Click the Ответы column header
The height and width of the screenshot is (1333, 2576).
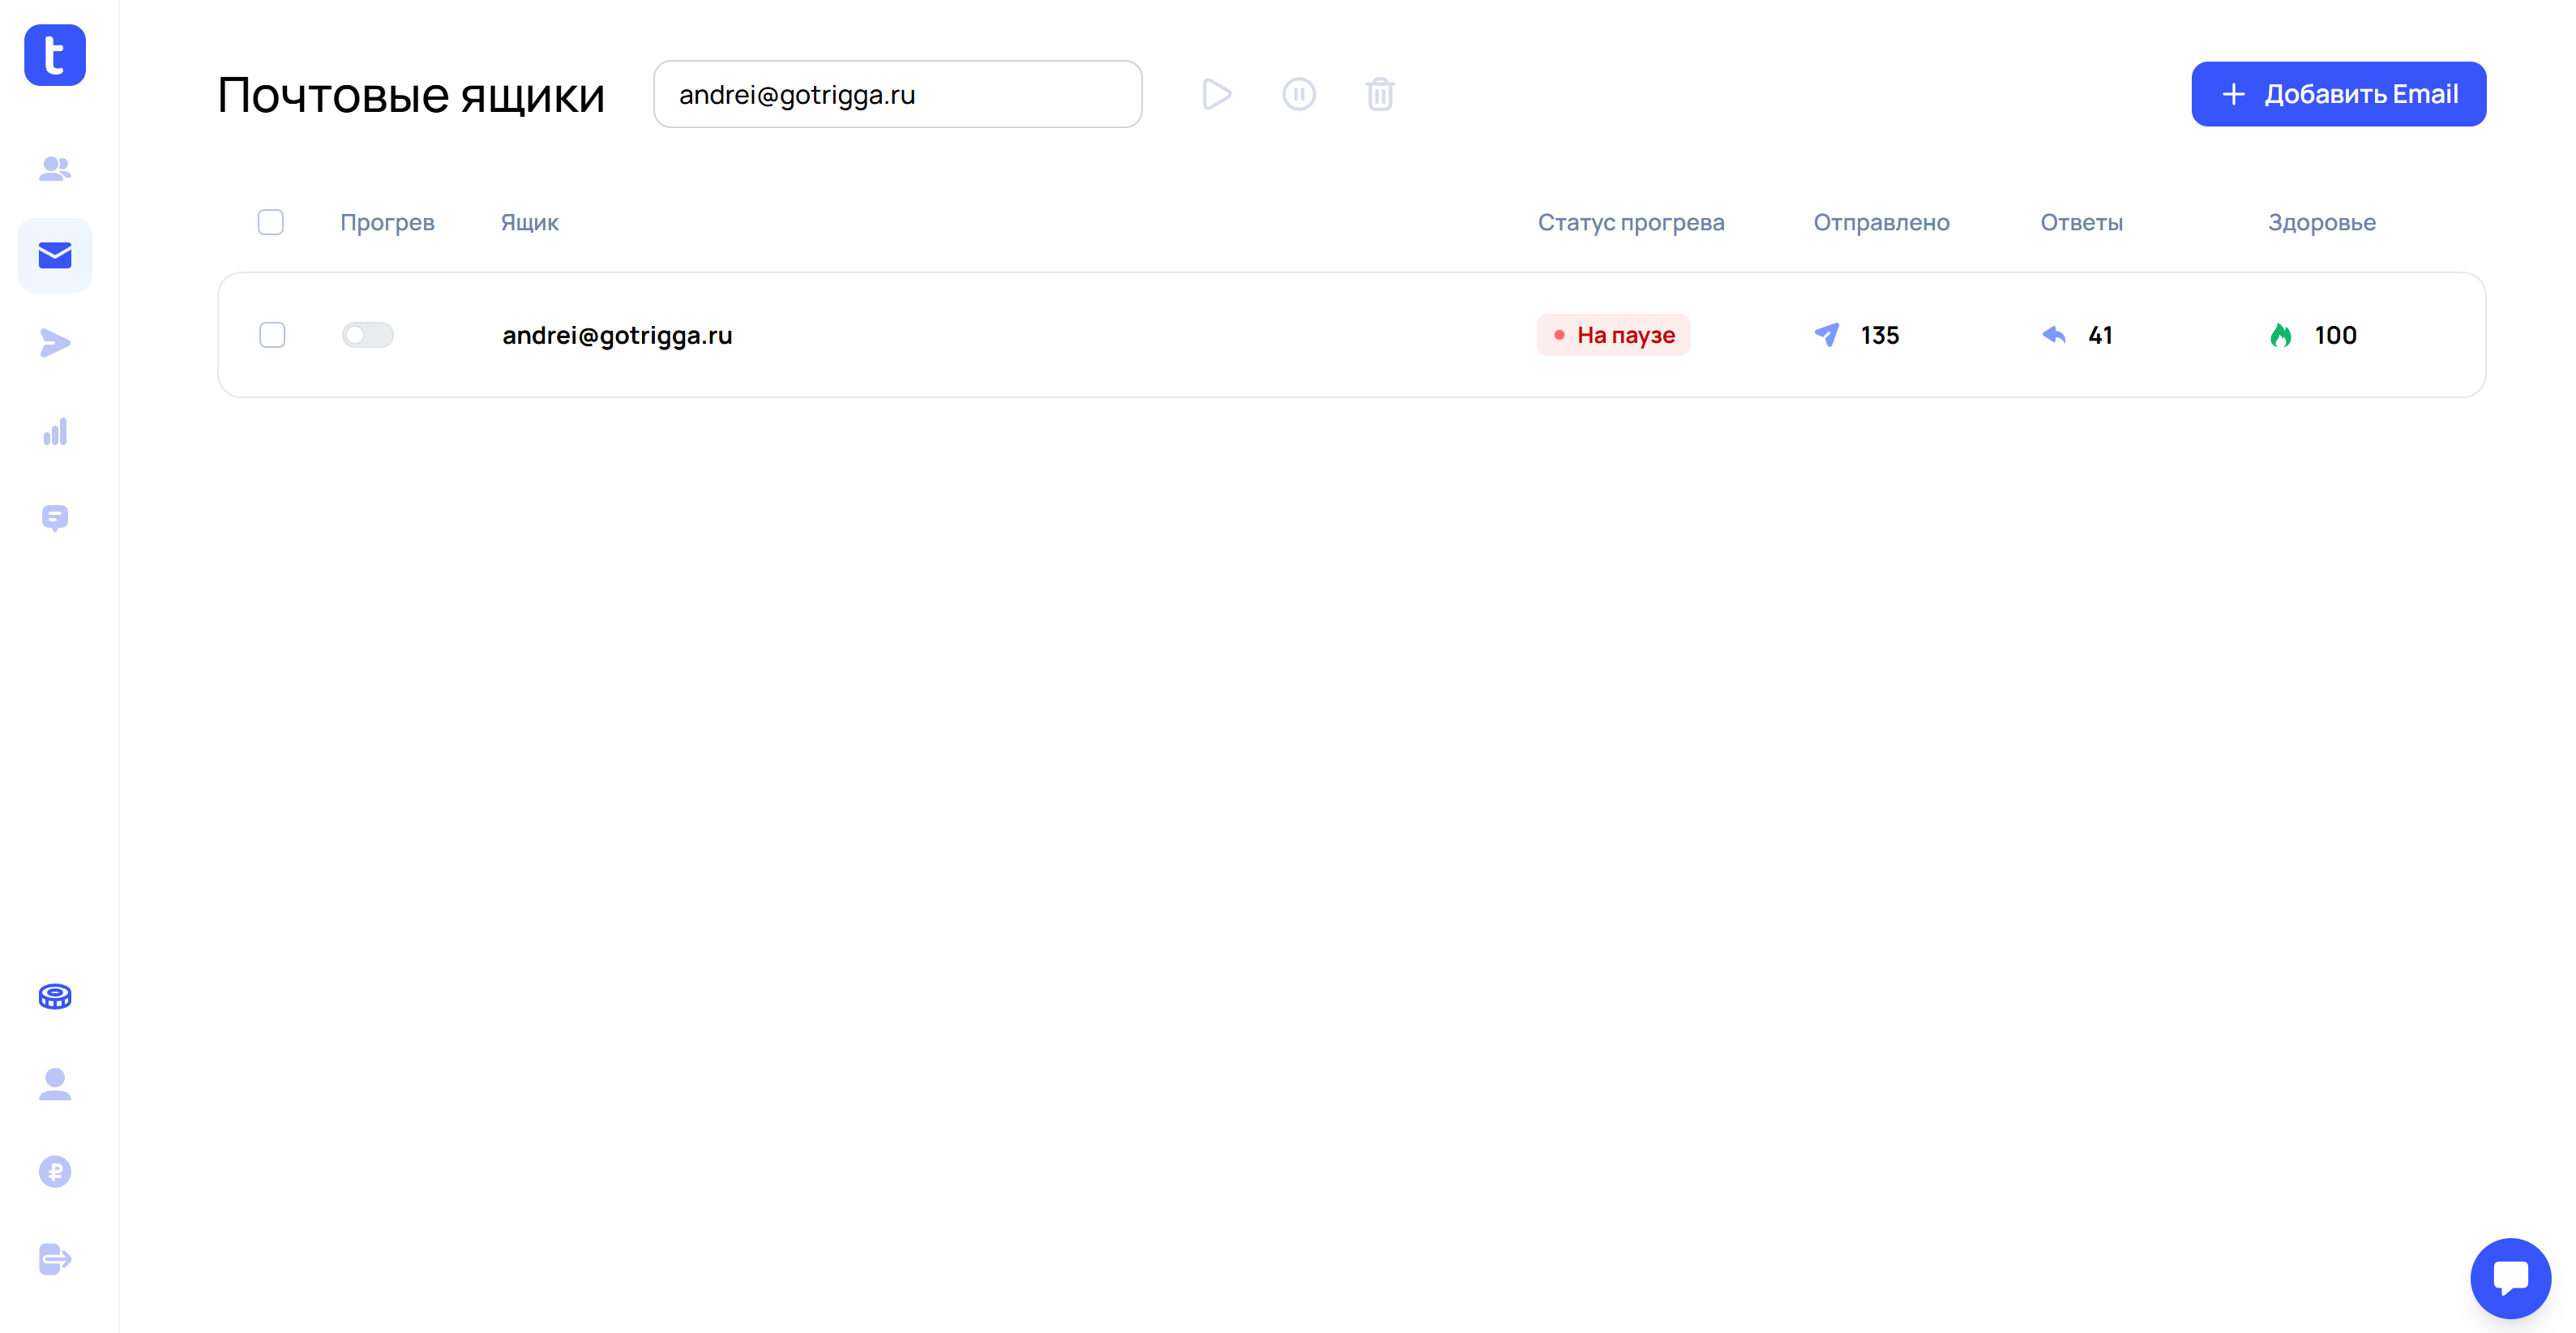2081,222
